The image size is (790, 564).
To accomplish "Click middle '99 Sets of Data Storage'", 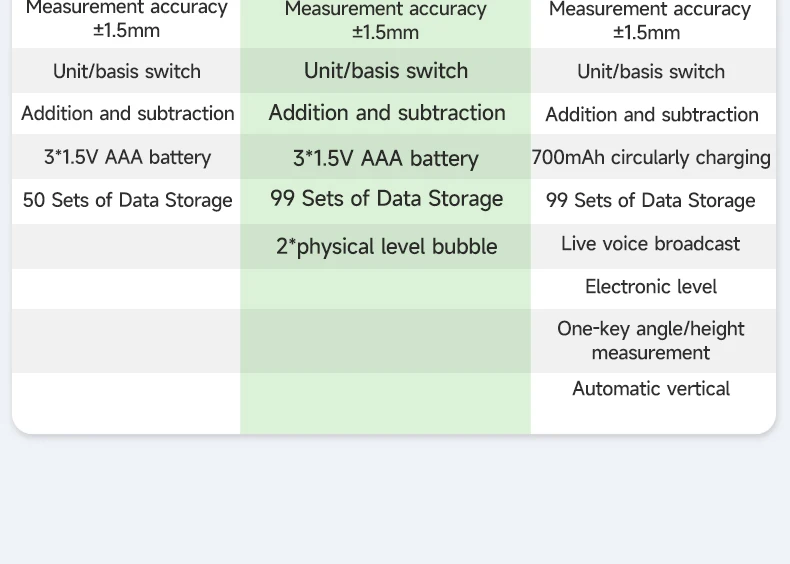I will [x=386, y=199].
